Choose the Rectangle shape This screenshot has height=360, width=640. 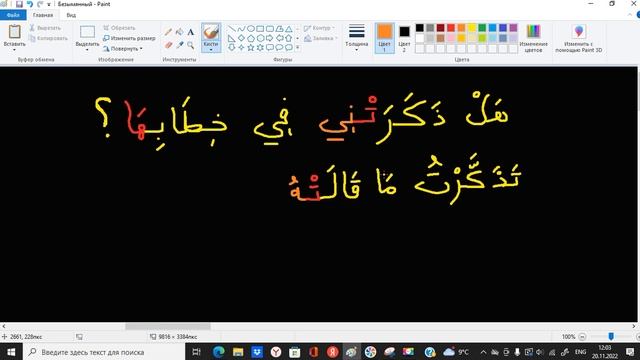260,29
